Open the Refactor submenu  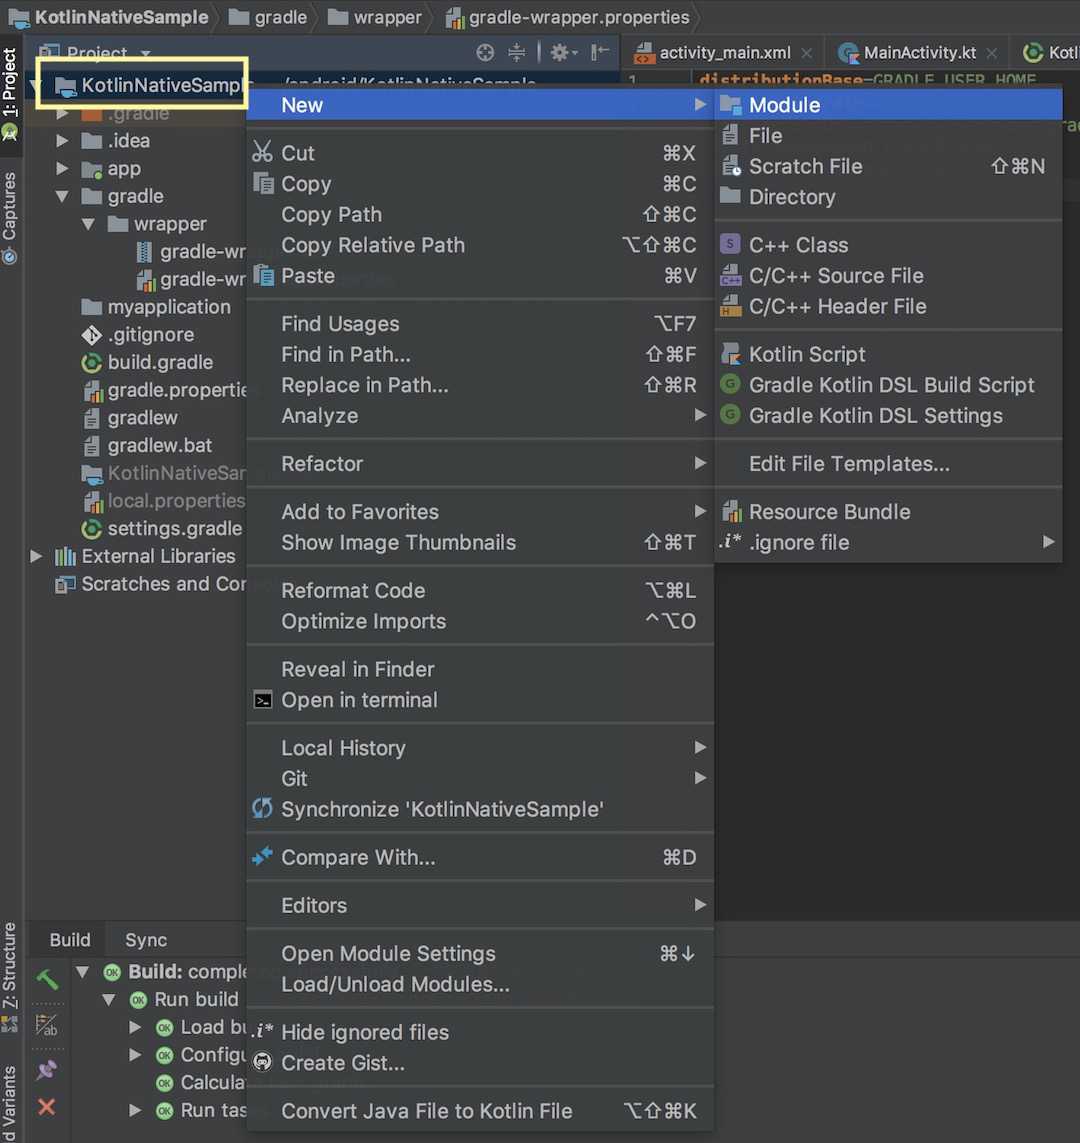pos(480,464)
